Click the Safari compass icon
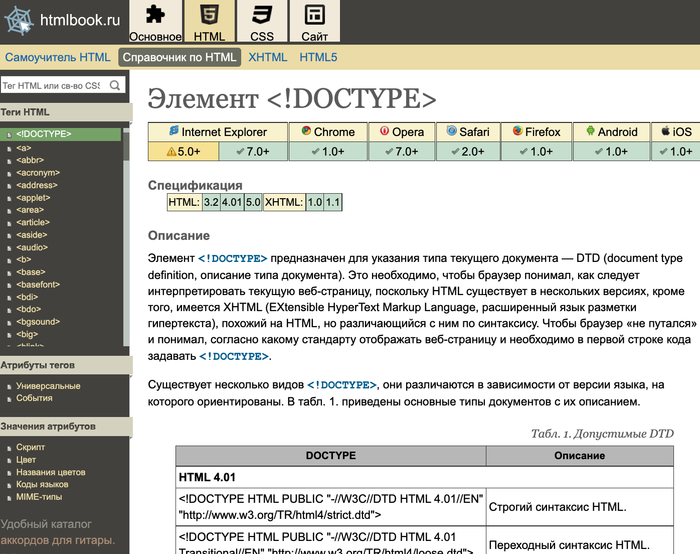This screenshot has height=554, width=700. [x=452, y=131]
